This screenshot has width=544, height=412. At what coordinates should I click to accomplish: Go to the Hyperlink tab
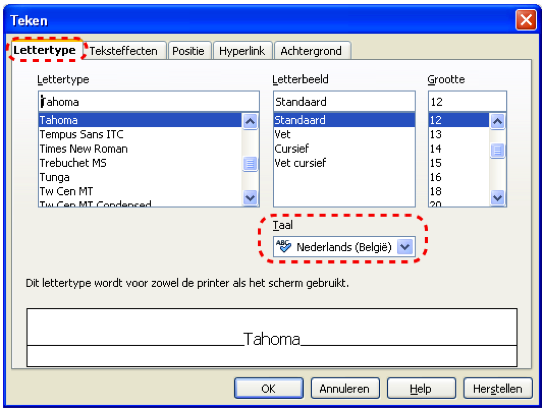coord(242,51)
